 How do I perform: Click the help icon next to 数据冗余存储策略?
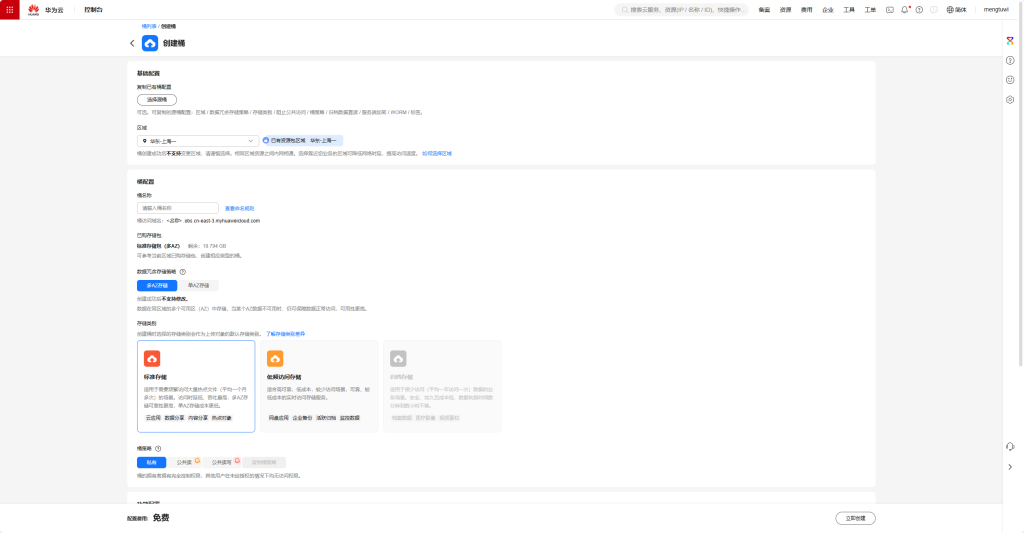[x=183, y=271]
